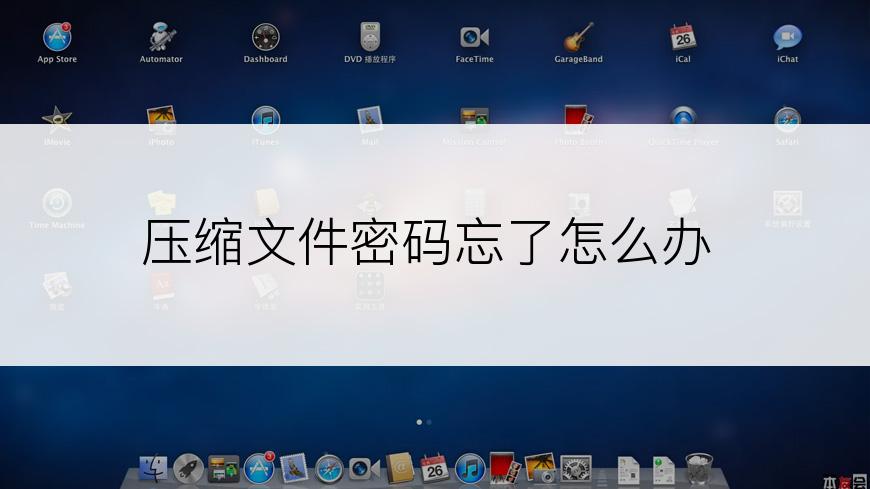Open the Documents stack in the Dock
Image resolution: width=870 pixels, height=489 pixels.
(629, 470)
